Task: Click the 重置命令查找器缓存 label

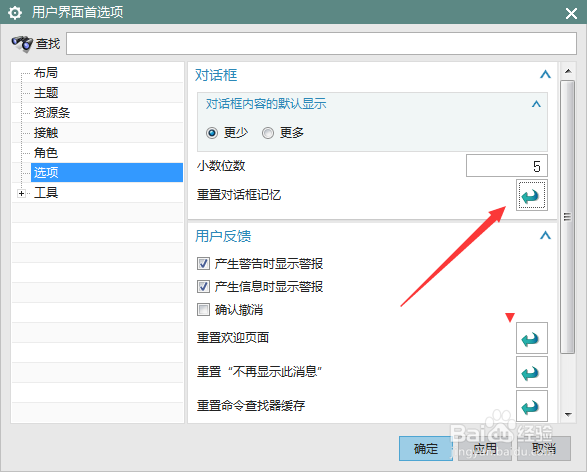Action: pos(251,406)
